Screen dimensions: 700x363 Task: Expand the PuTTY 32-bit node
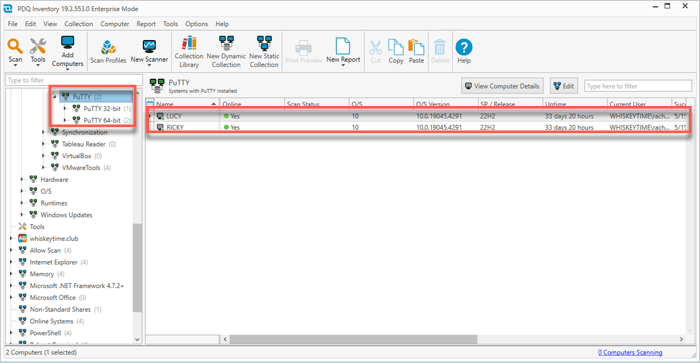click(x=65, y=108)
